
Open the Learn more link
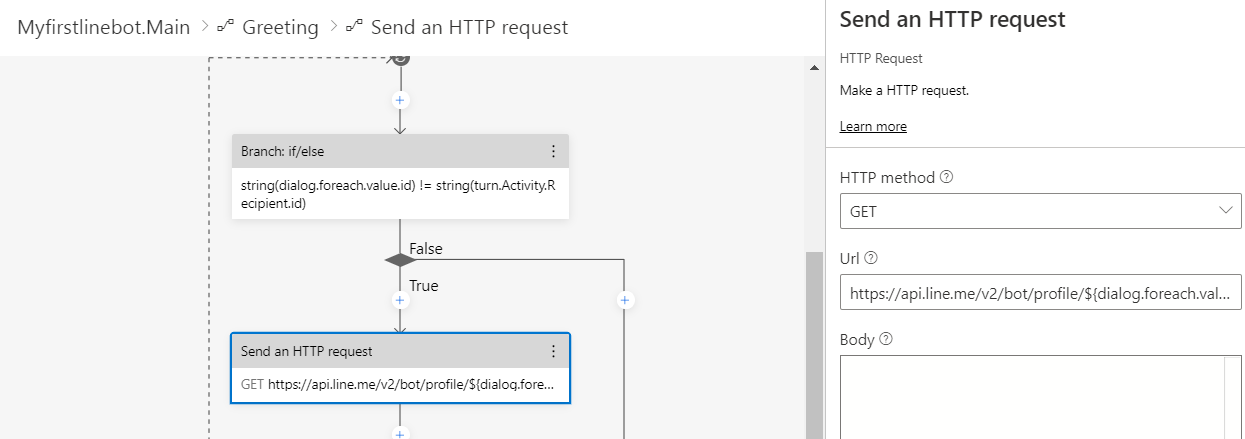873,126
